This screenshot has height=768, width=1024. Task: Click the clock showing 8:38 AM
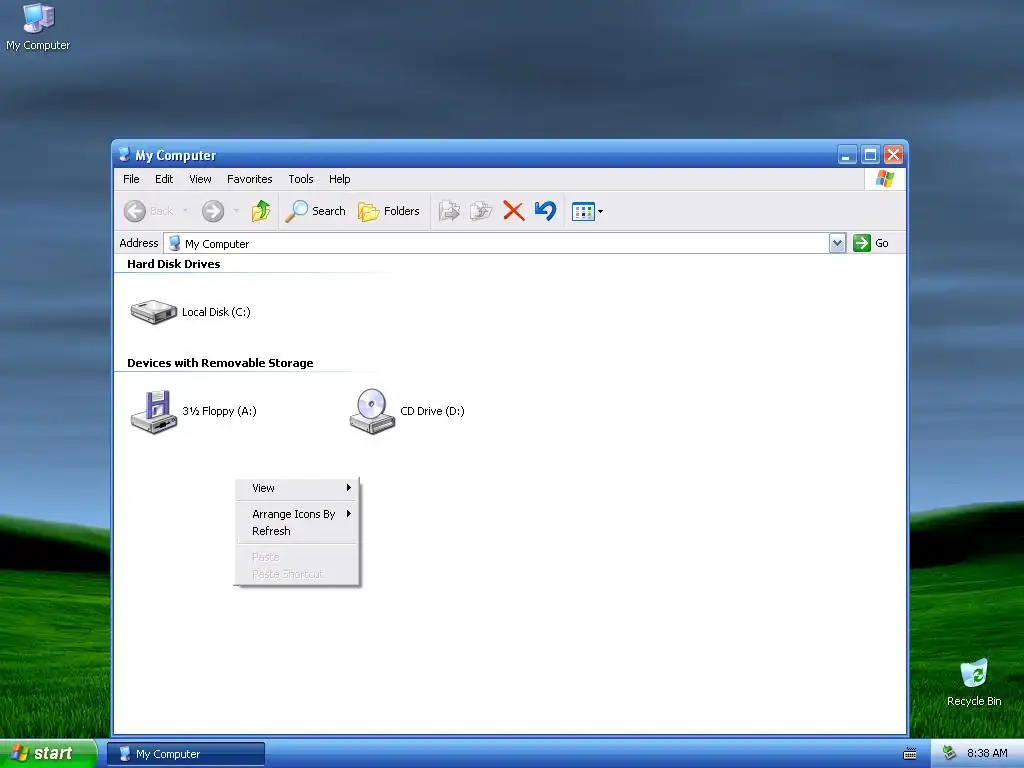[x=987, y=754]
